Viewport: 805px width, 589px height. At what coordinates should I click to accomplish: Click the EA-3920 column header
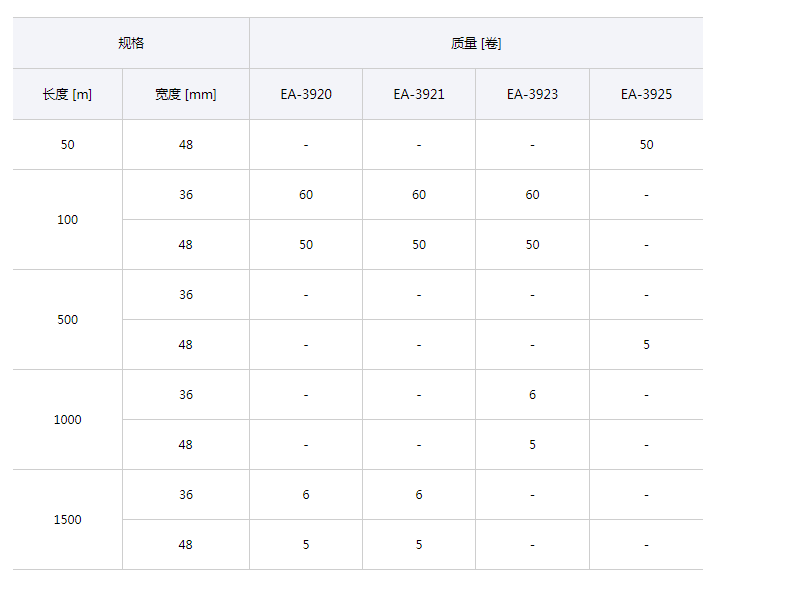click(x=306, y=94)
